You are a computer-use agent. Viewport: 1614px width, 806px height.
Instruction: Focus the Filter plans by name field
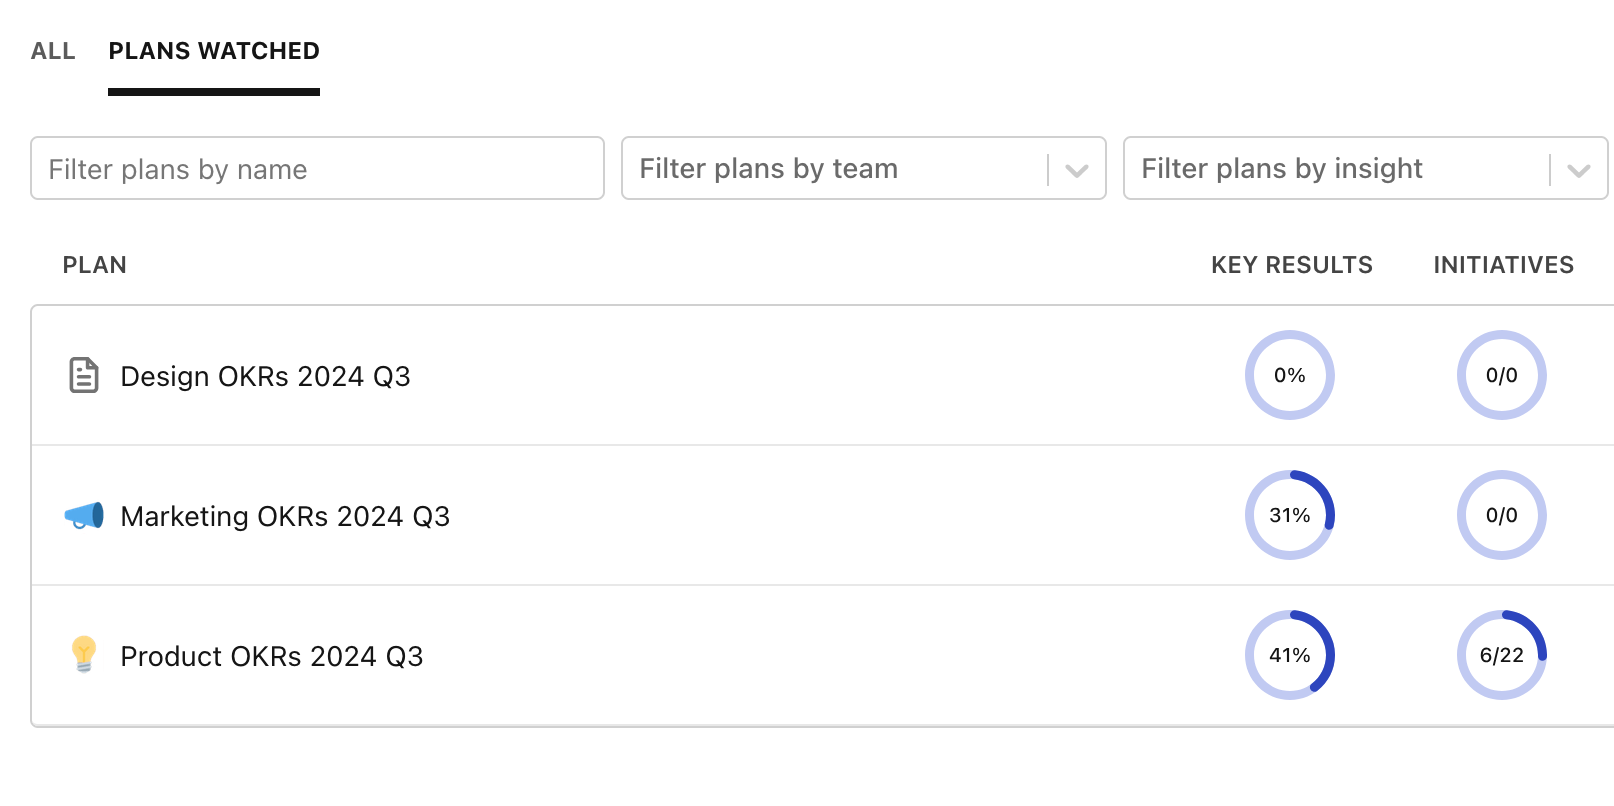tap(317, 168)
